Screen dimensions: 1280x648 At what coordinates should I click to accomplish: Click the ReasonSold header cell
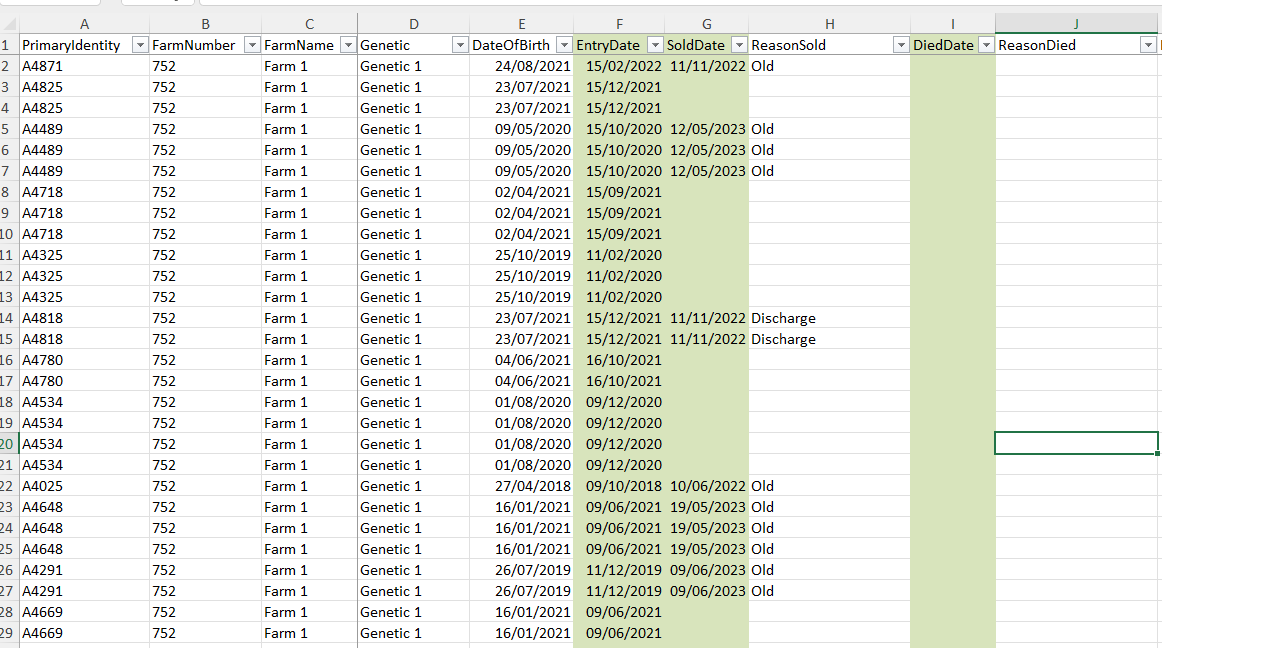[x=829, y=45]
